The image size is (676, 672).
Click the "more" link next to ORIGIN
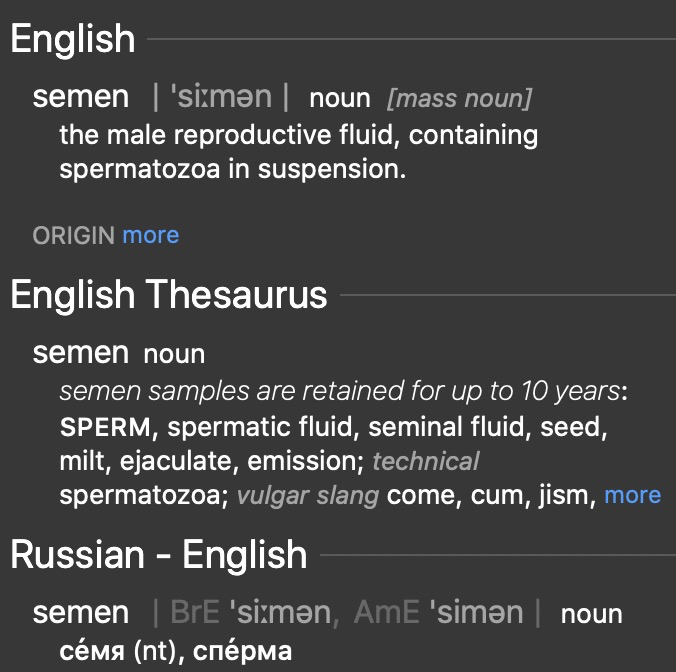coord(150,235)
